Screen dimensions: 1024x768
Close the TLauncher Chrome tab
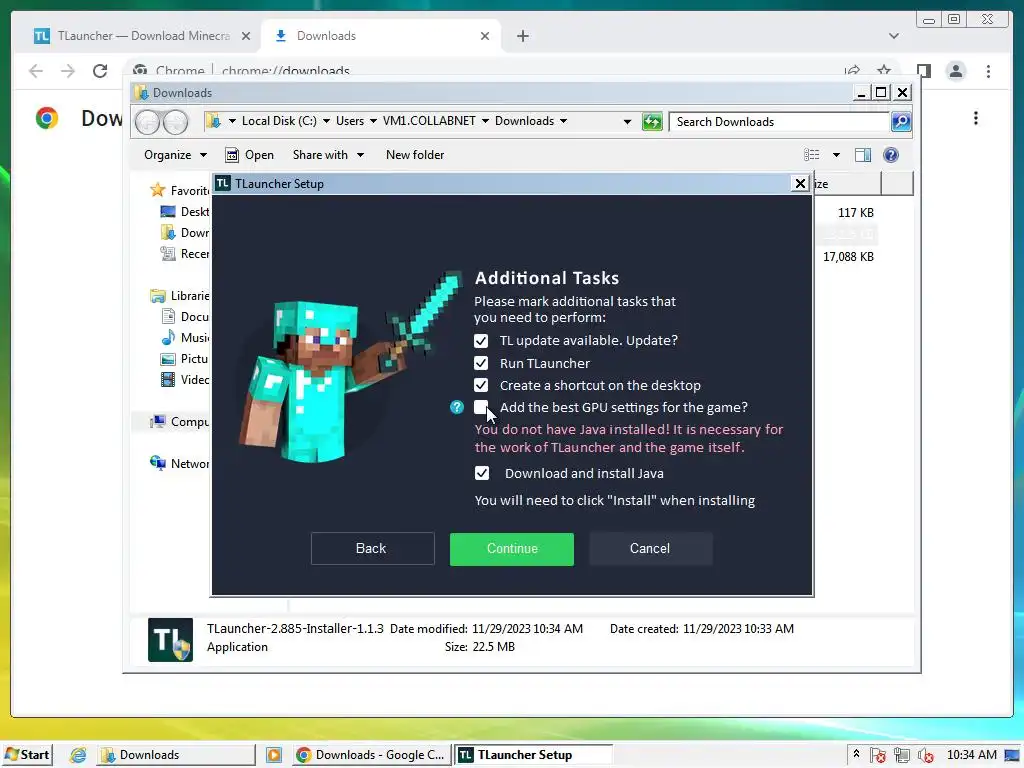coord(246,36)
